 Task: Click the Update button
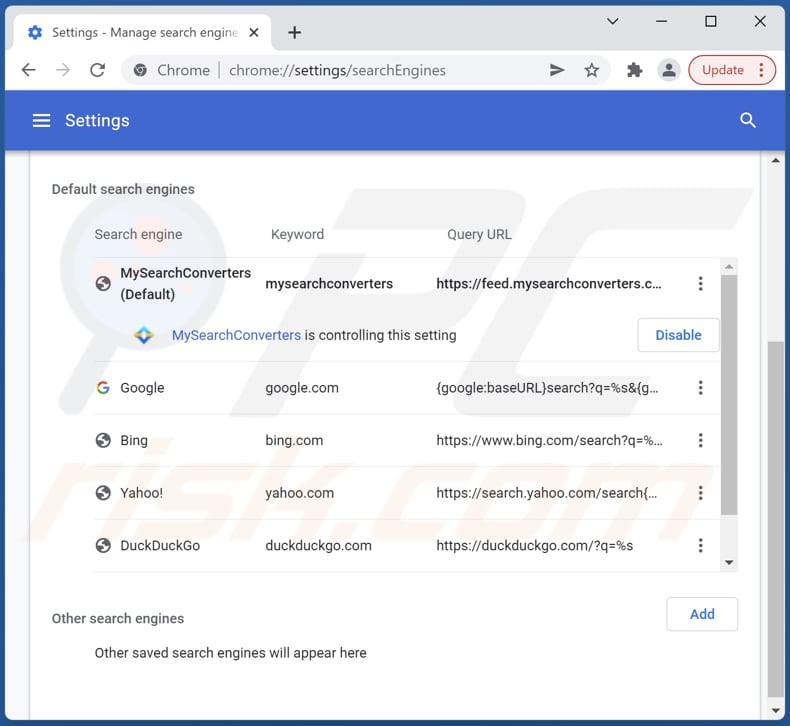(722, 70)
